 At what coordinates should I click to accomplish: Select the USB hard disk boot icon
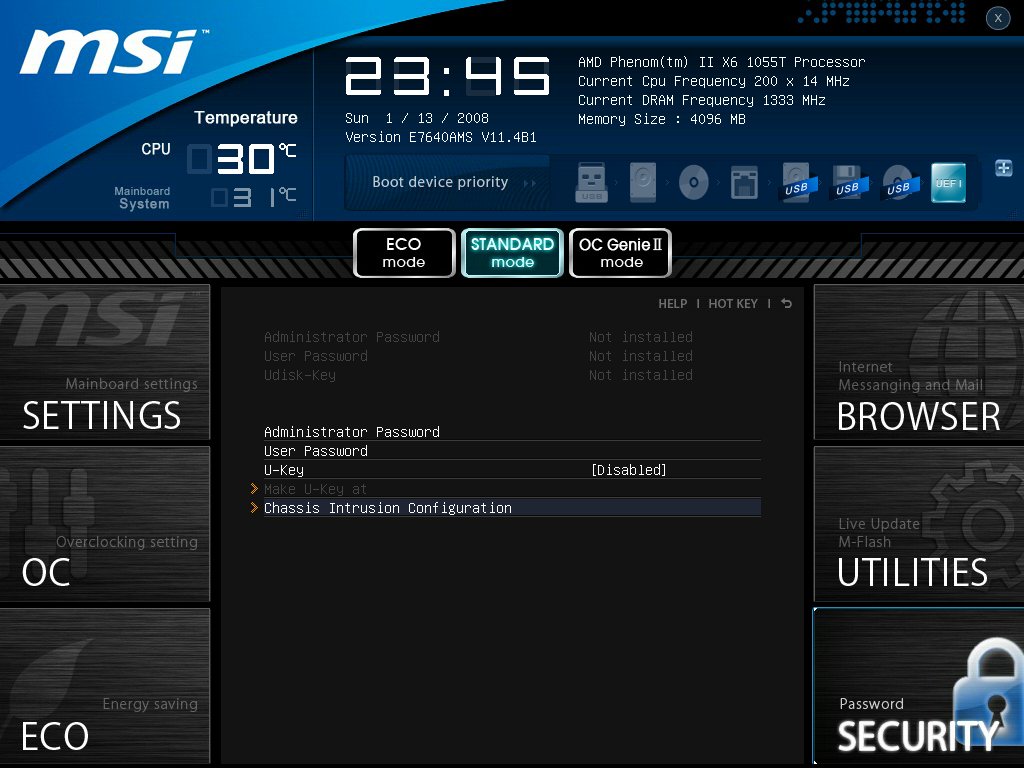coord(797,183)
